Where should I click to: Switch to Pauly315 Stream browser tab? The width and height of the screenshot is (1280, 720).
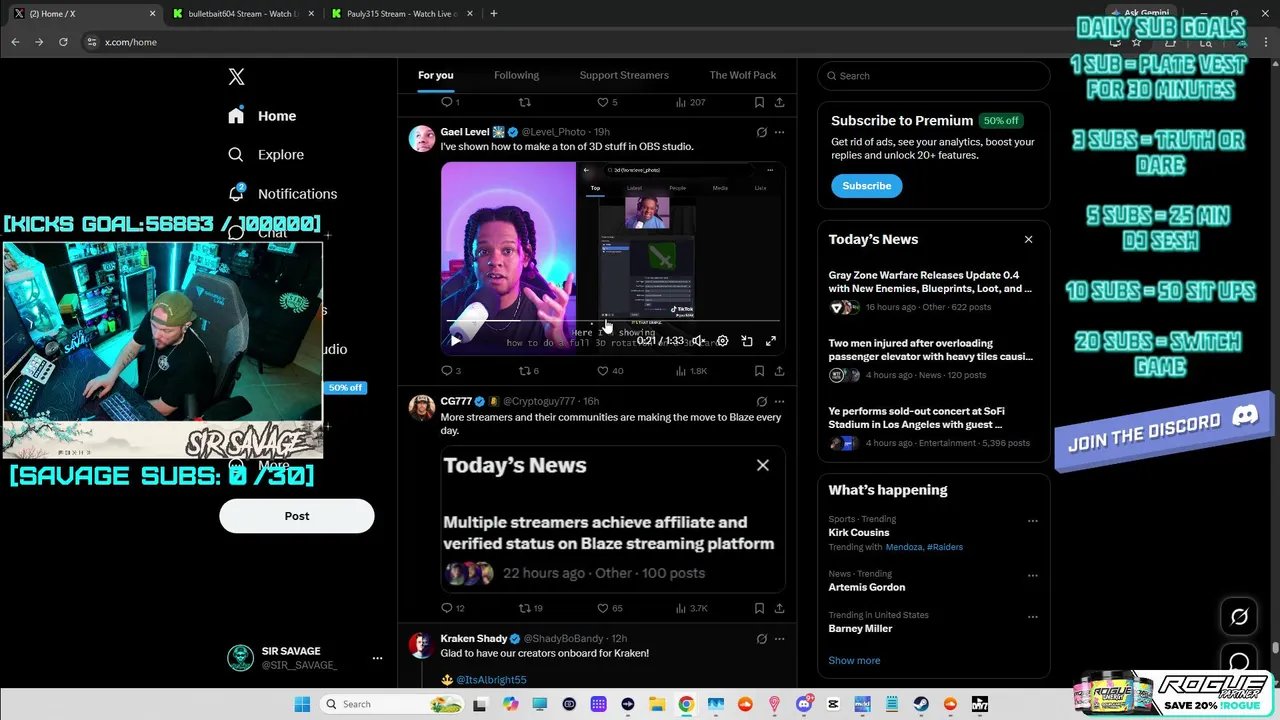click(x=400, y=14)
